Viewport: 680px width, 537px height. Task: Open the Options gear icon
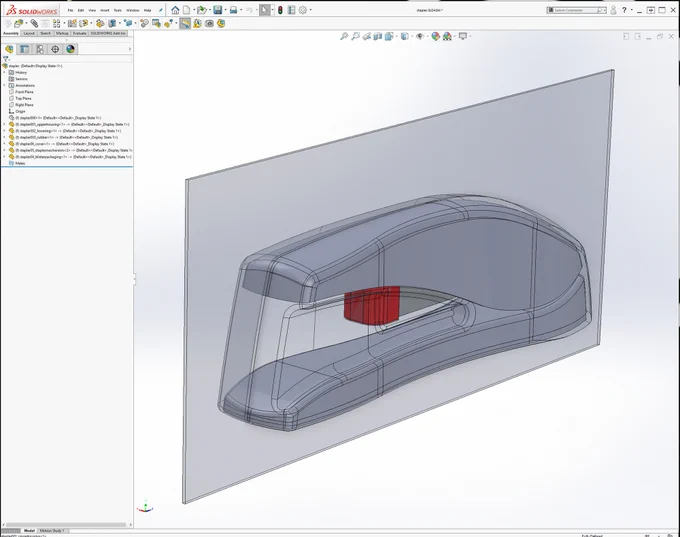pos(303,10)
